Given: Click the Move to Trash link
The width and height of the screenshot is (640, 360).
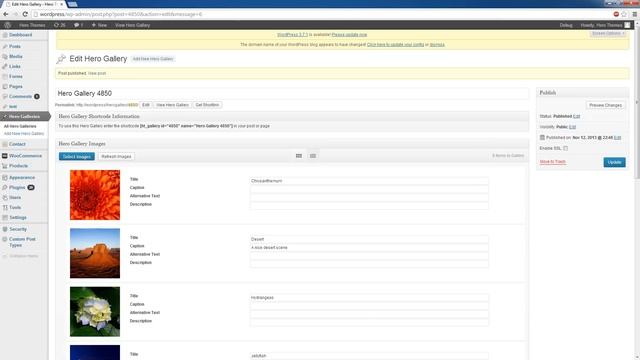Looking at the screenshot, I should point(553,162).
